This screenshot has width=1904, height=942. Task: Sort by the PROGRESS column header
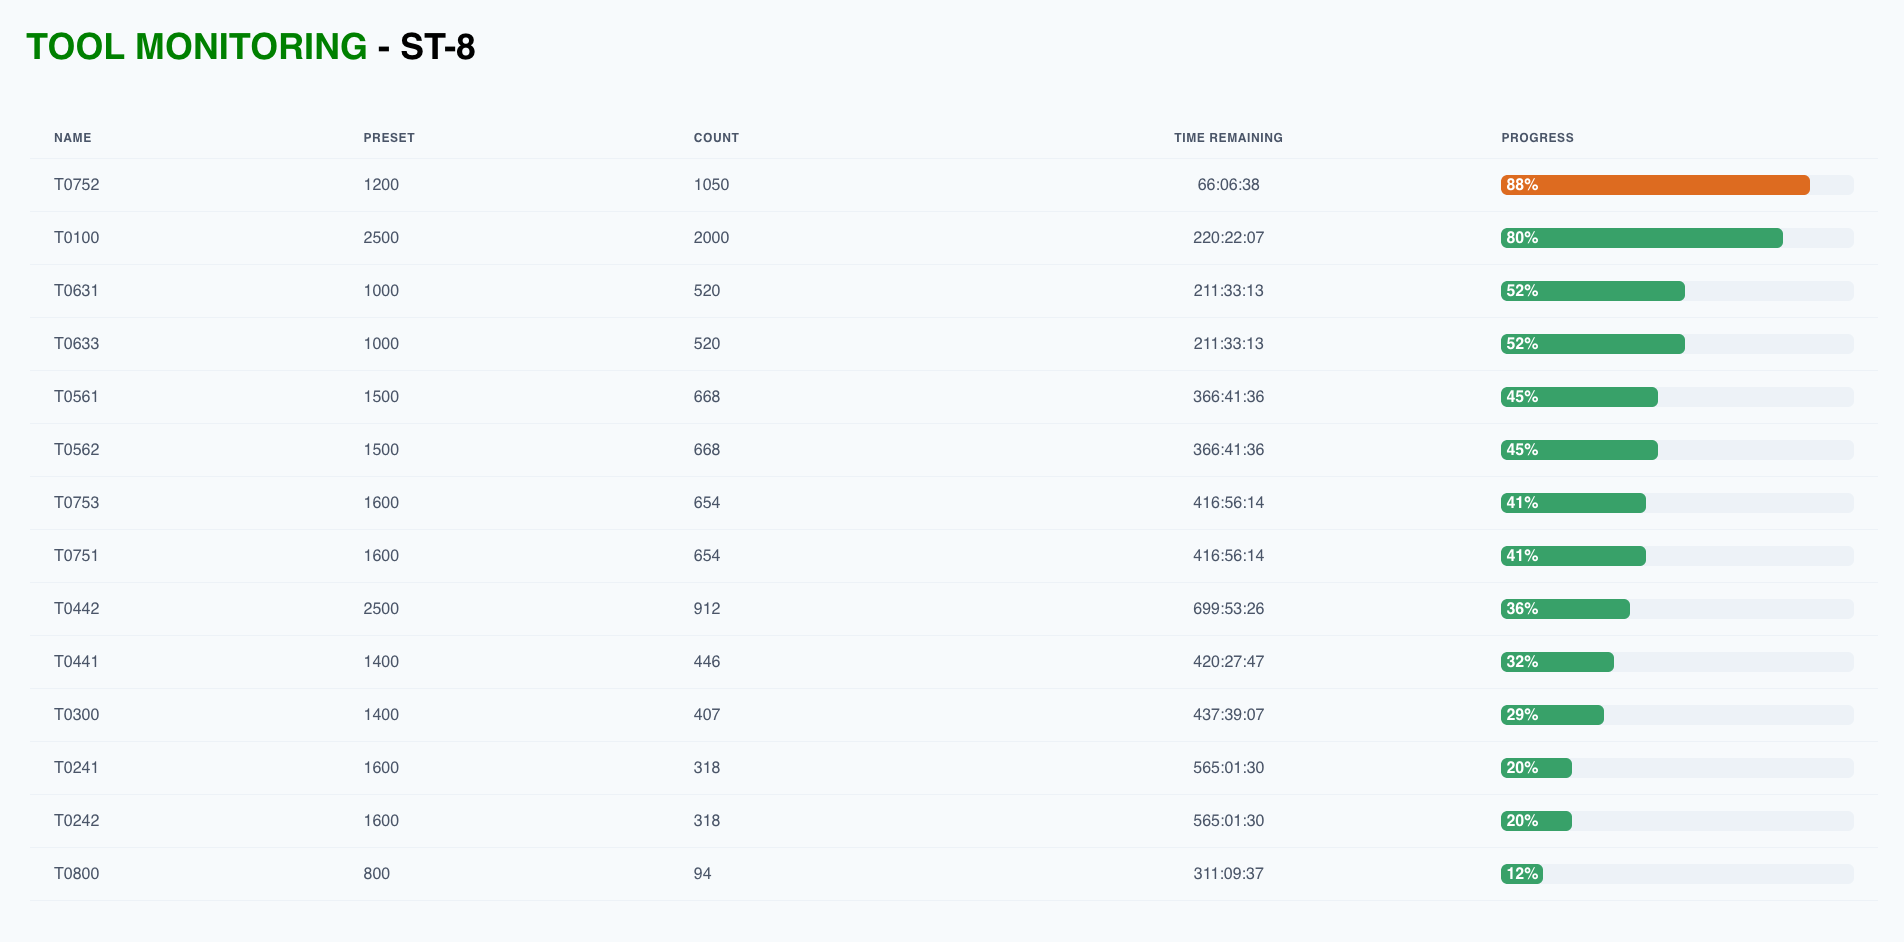[1537, 138]
